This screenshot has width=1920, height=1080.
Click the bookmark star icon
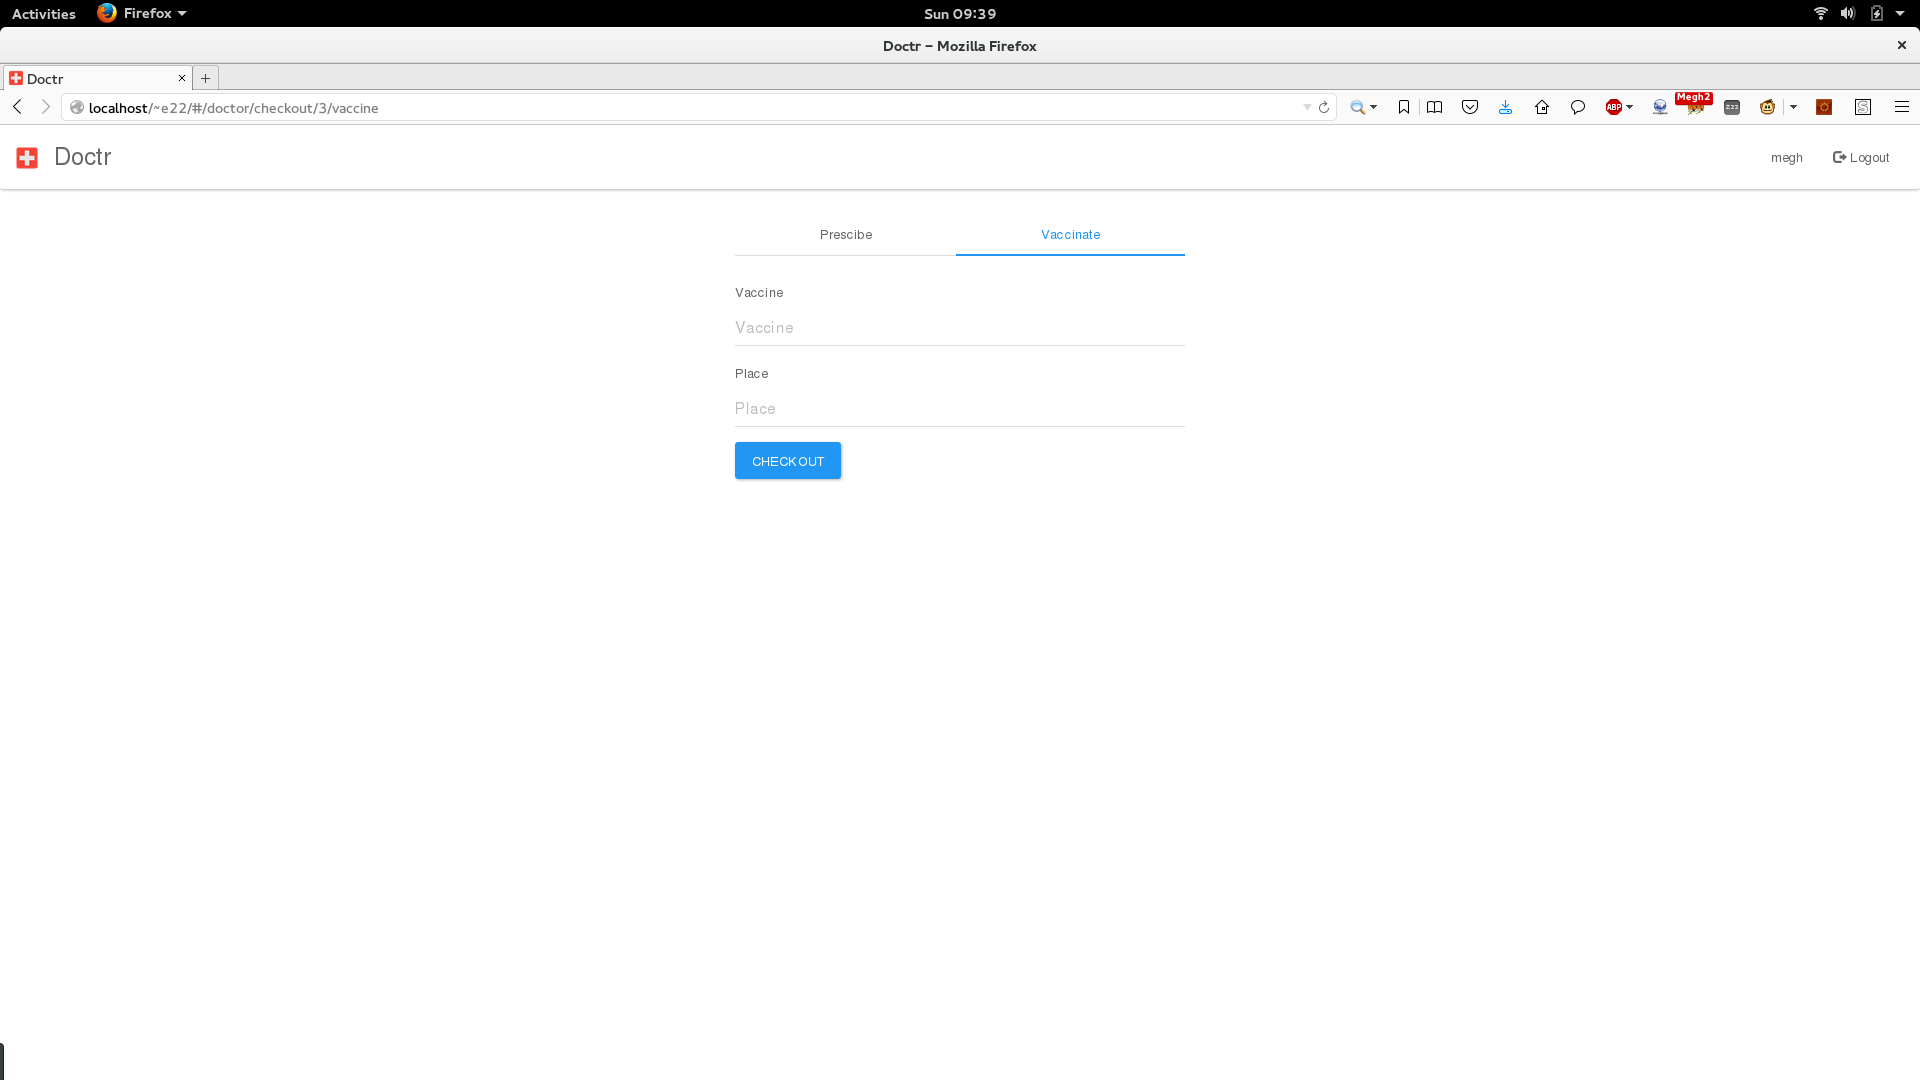click(x=1404, y=107)
